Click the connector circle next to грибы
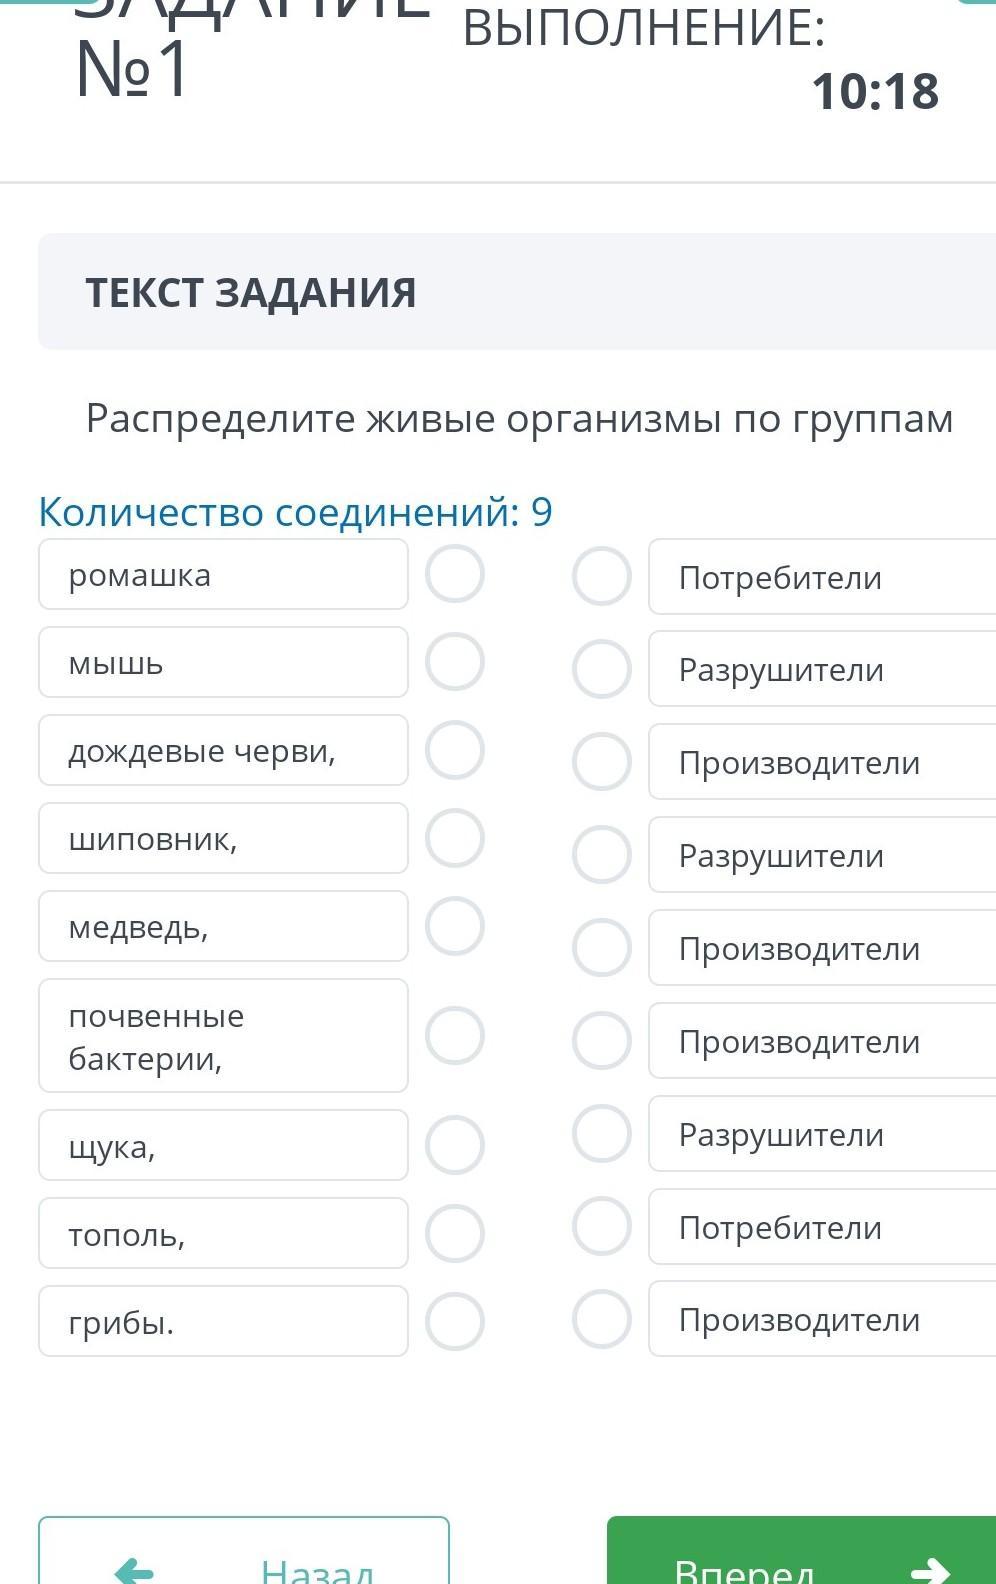The width and height of the screenshot is (996, 1584). pos(455,1321)
